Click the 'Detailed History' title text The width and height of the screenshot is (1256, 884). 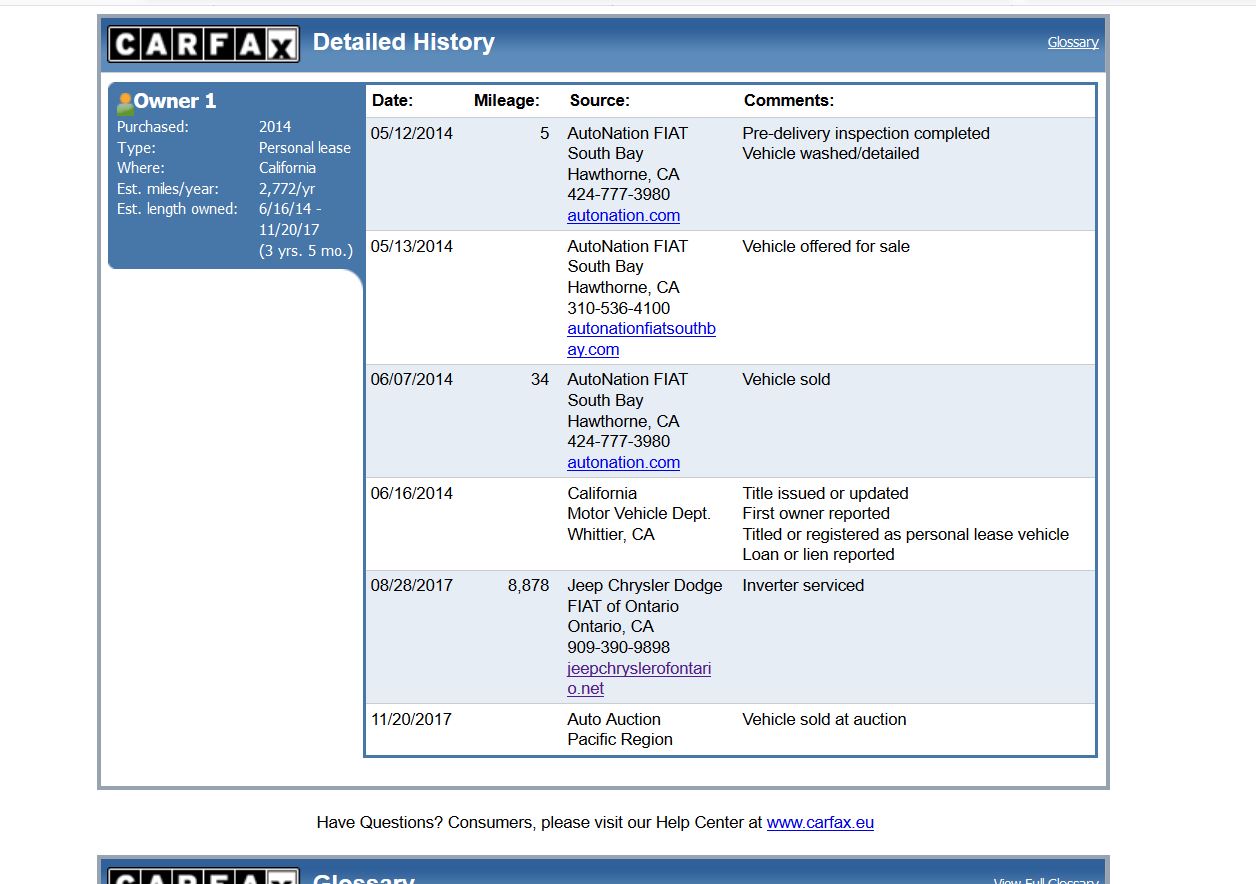403,42
